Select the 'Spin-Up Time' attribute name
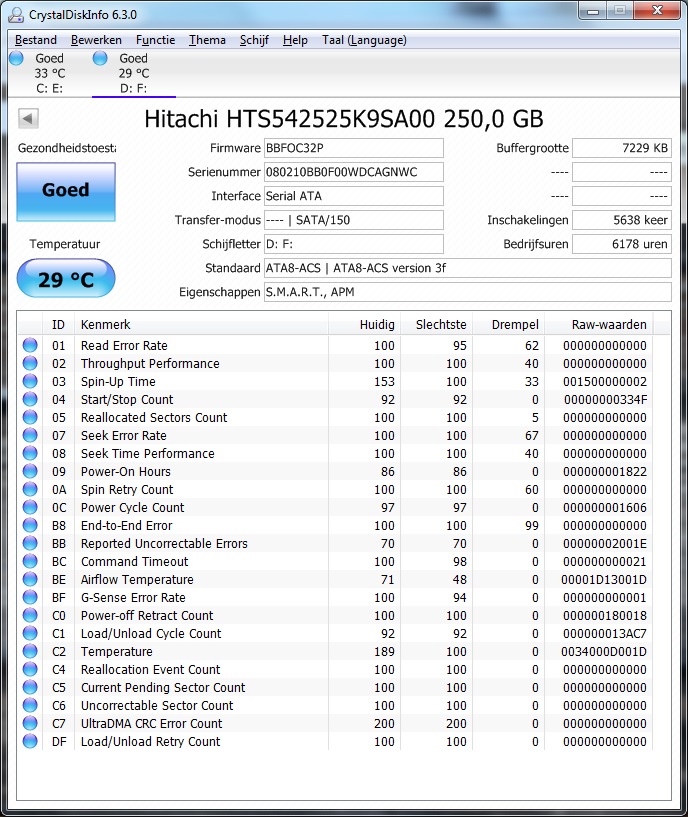Viewport: 688px width, 817px height. point(118,381)
